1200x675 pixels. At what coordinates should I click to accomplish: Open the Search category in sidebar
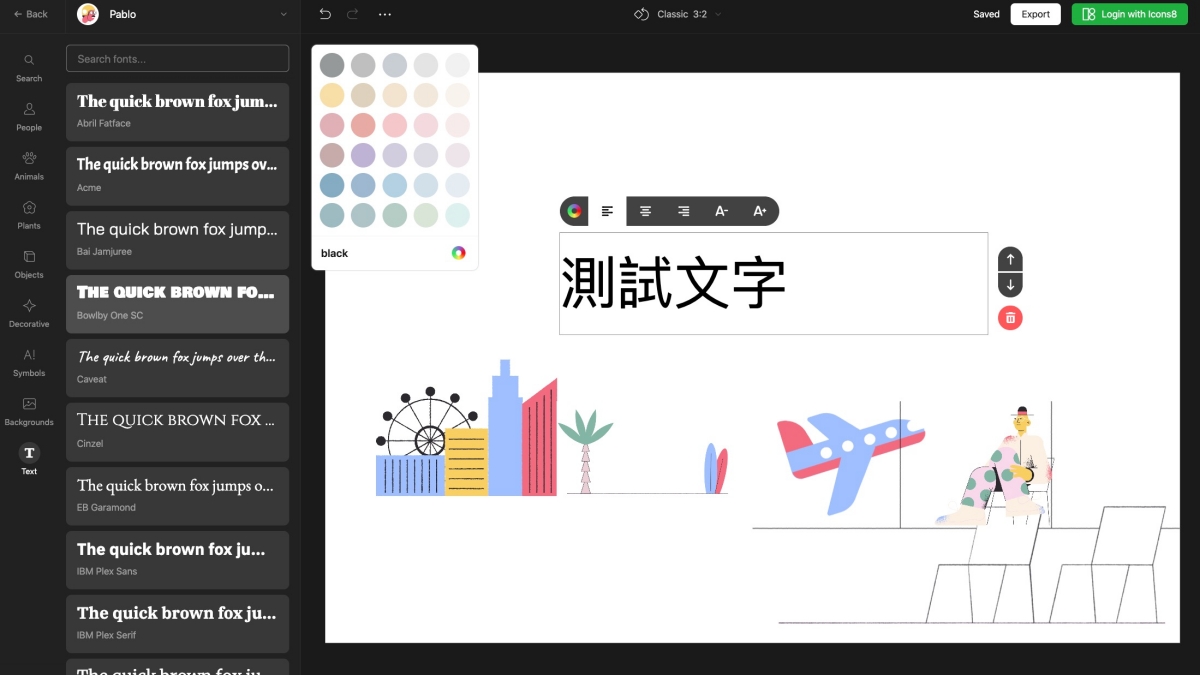tap(29, 68)
